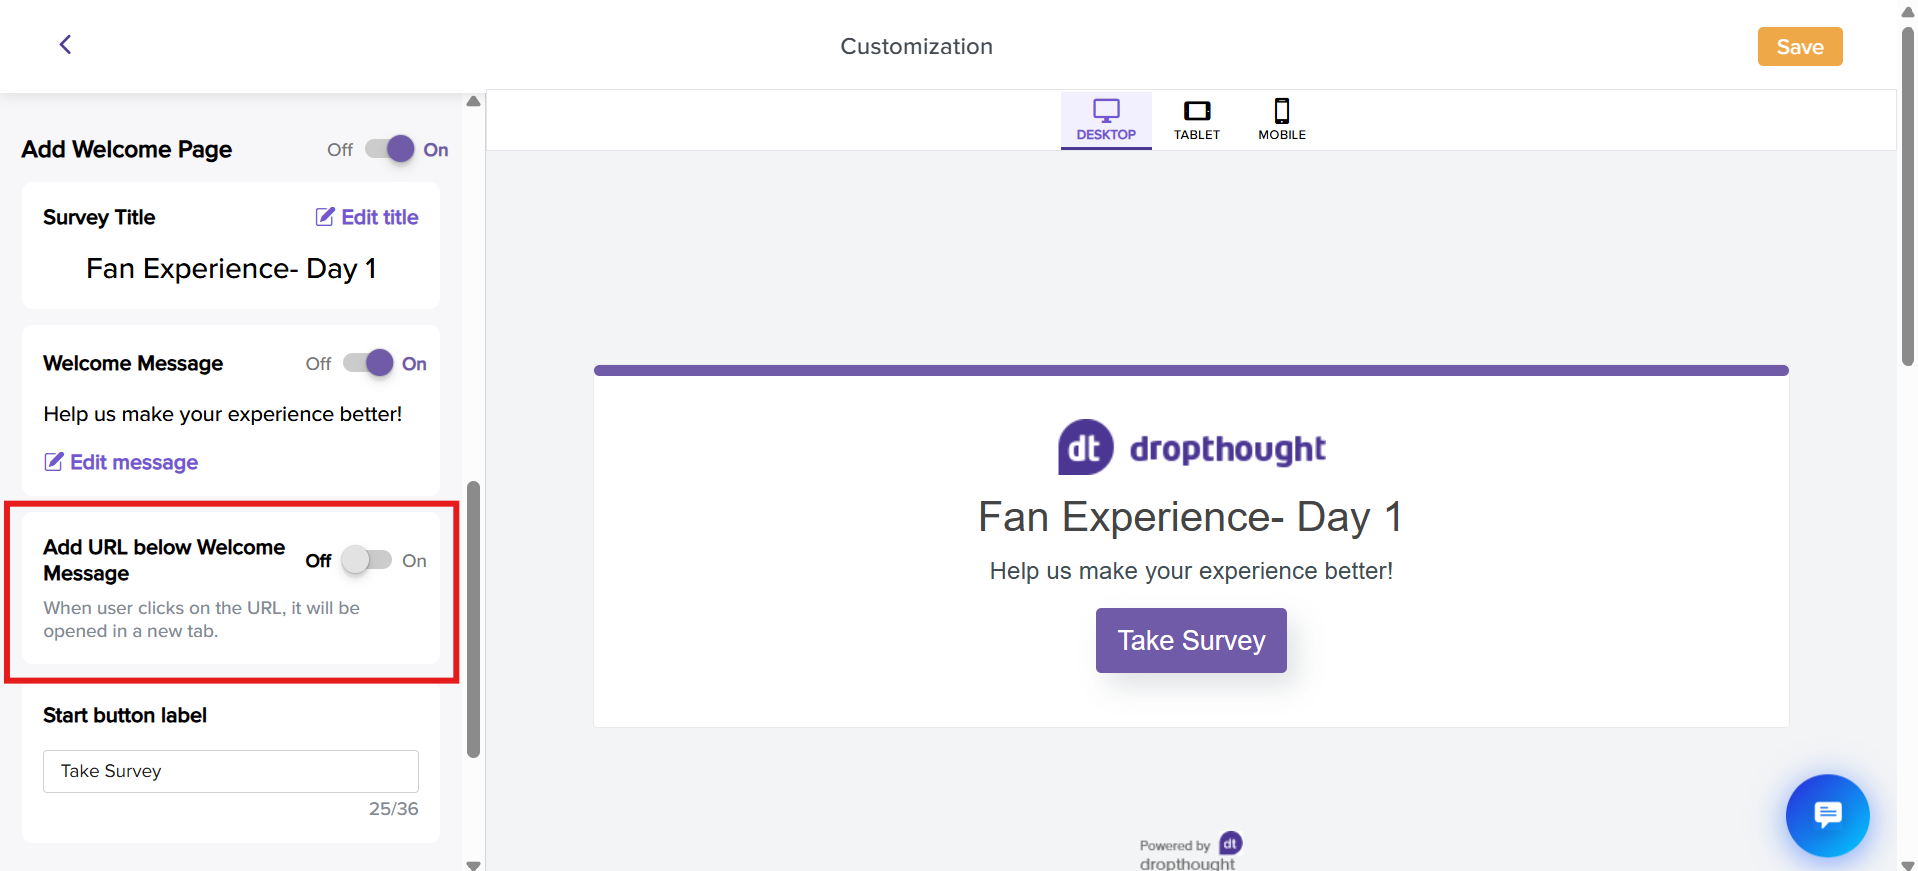Click the dropthought logo in preview
This screenshot has width=1918, height=871.
coord(1191,448)
